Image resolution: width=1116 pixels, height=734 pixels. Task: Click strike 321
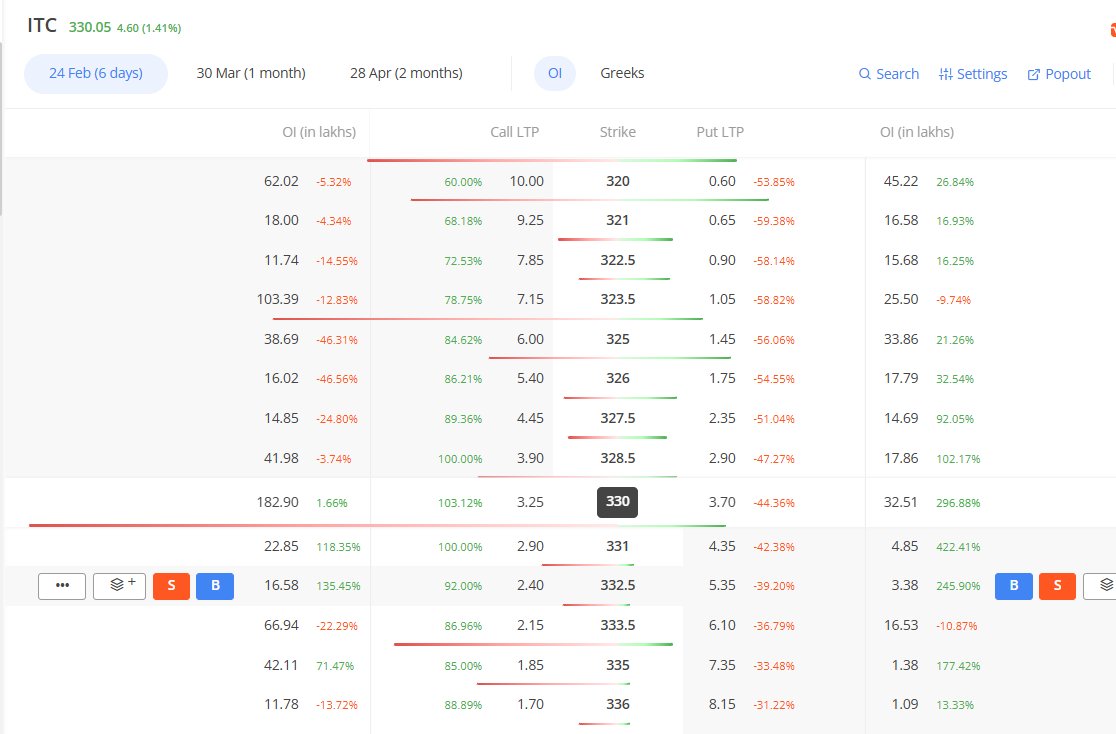(618, 221)
